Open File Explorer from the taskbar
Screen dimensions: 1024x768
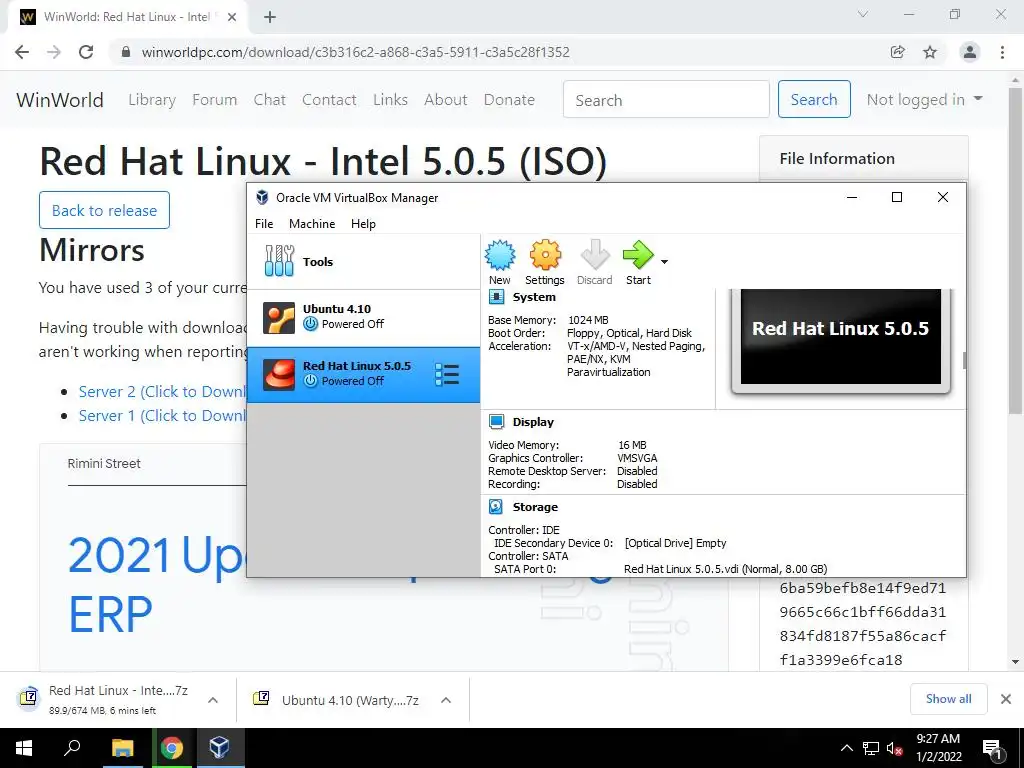pyautogui.click(x=122, y=748)
